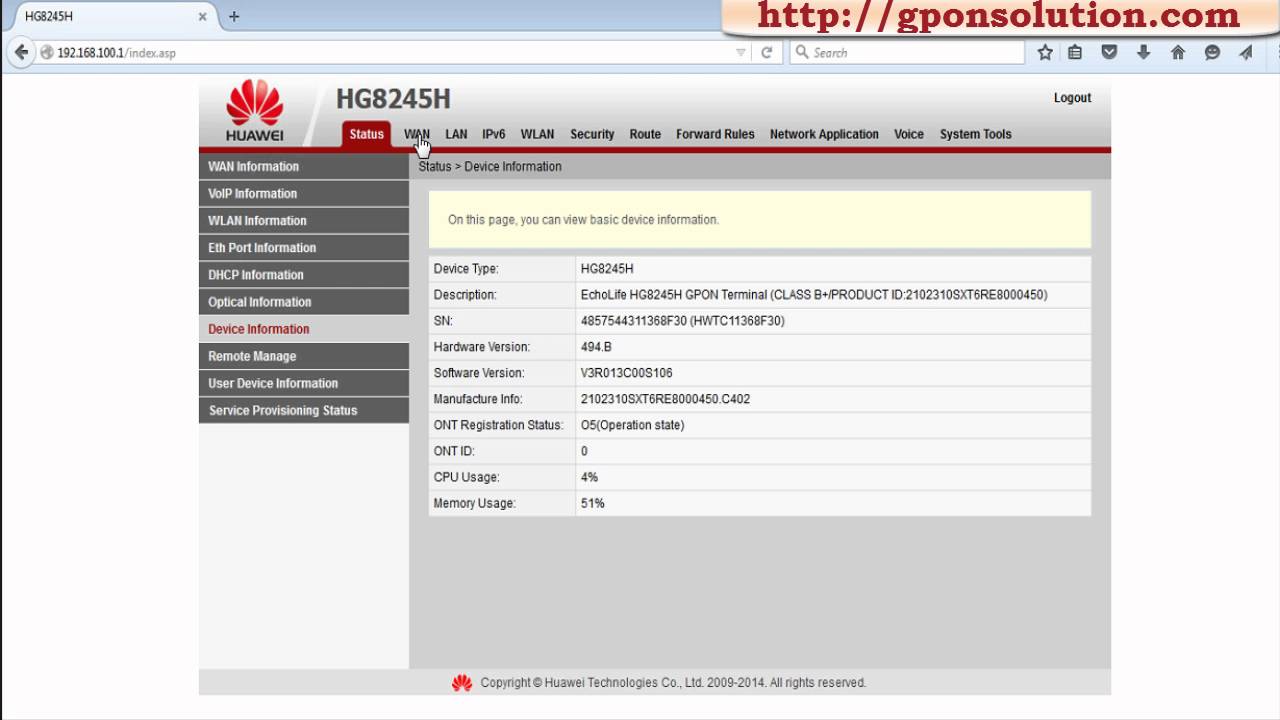This screenshot has width=1280, height=720.
Task: Open the bookmarks list icon
Action: pos(1075,53)
